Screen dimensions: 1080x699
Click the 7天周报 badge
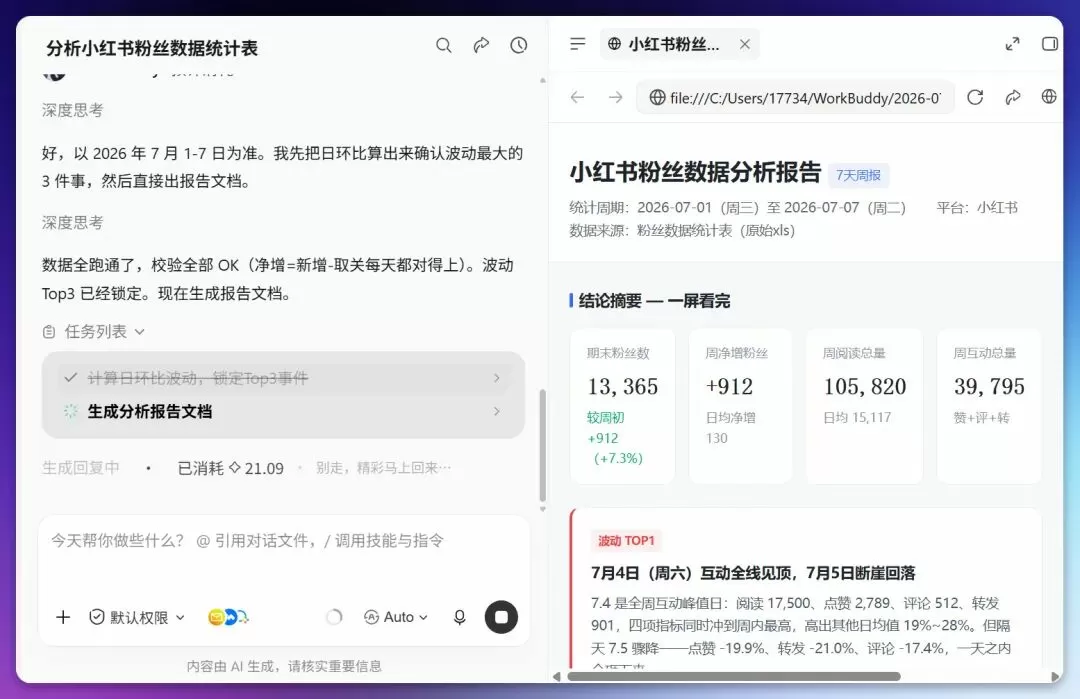tap(858, 176)
